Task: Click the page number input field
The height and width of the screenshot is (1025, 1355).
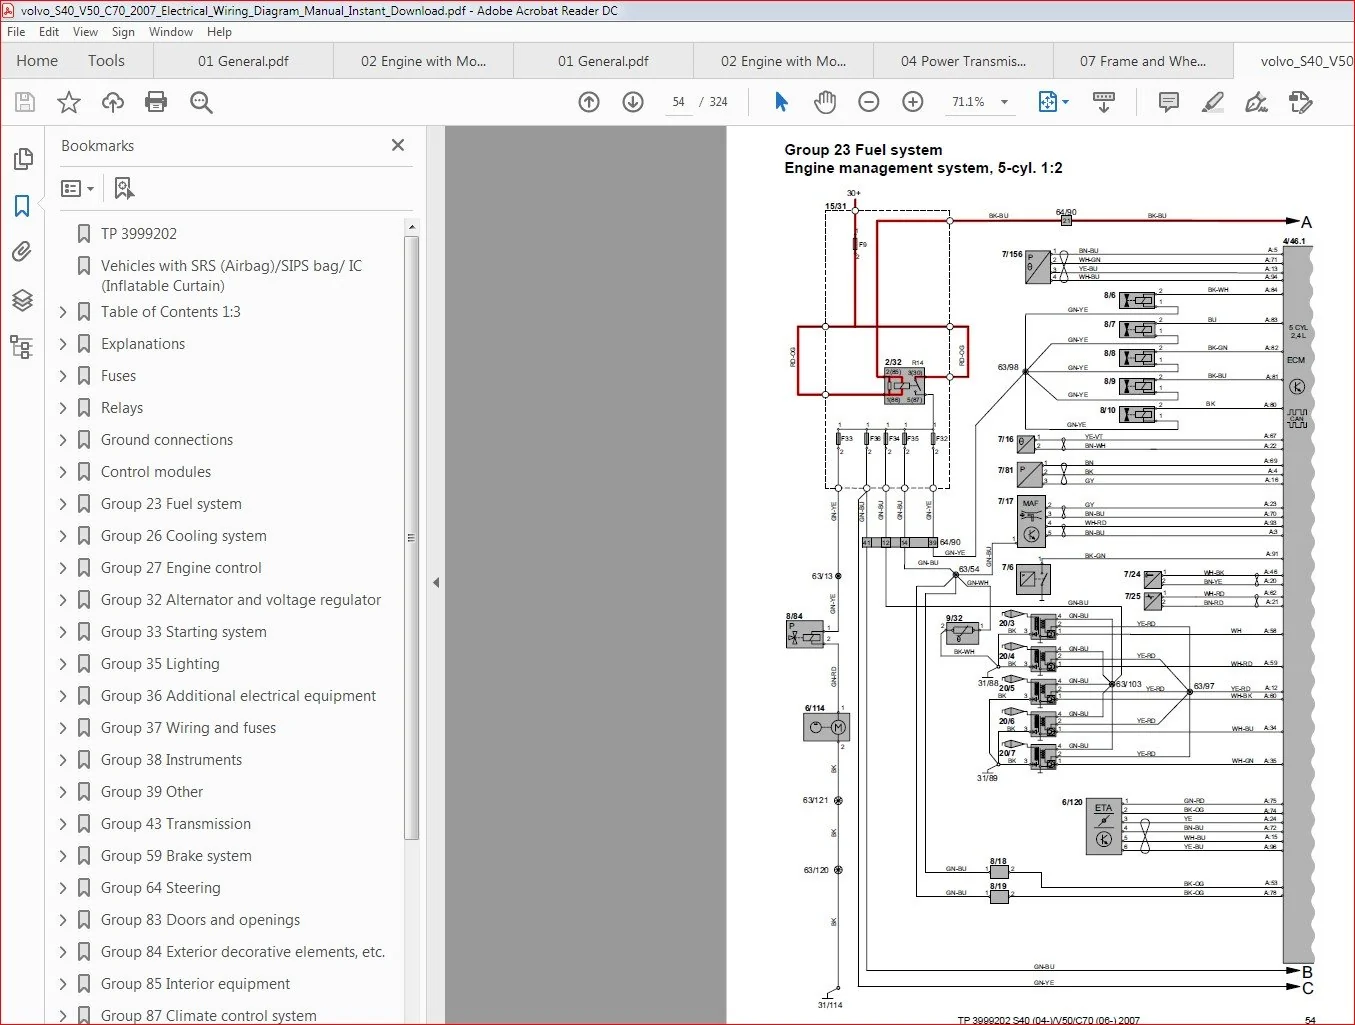Action: coord(679,102)
